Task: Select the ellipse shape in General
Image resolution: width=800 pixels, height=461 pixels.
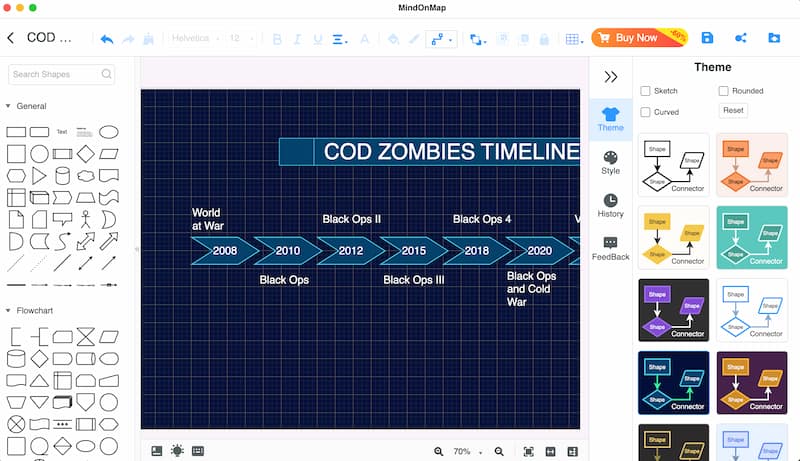Action: click(109, 132)
